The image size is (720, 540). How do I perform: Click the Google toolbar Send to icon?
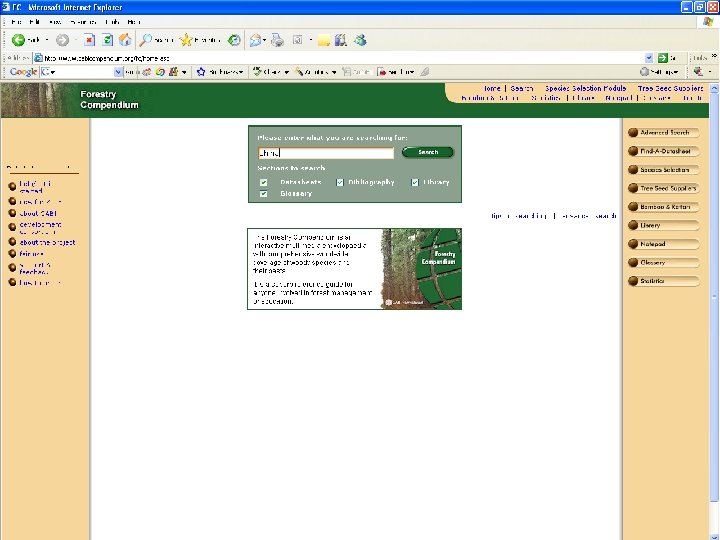[381, 72]
